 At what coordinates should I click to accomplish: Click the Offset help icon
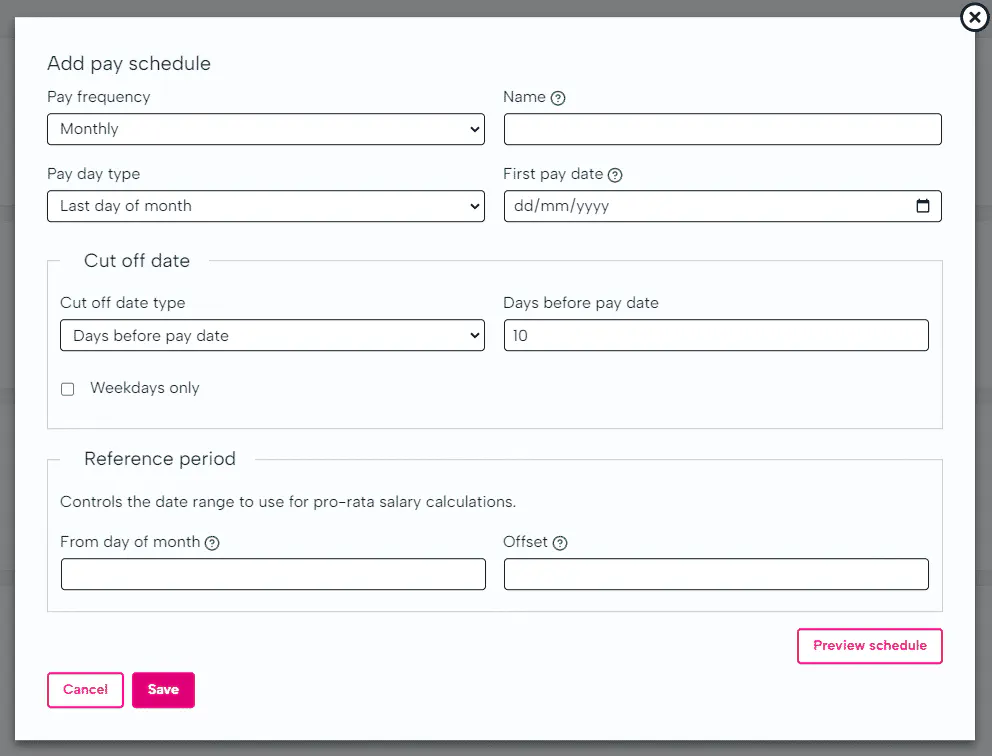(x=560, y=543)
